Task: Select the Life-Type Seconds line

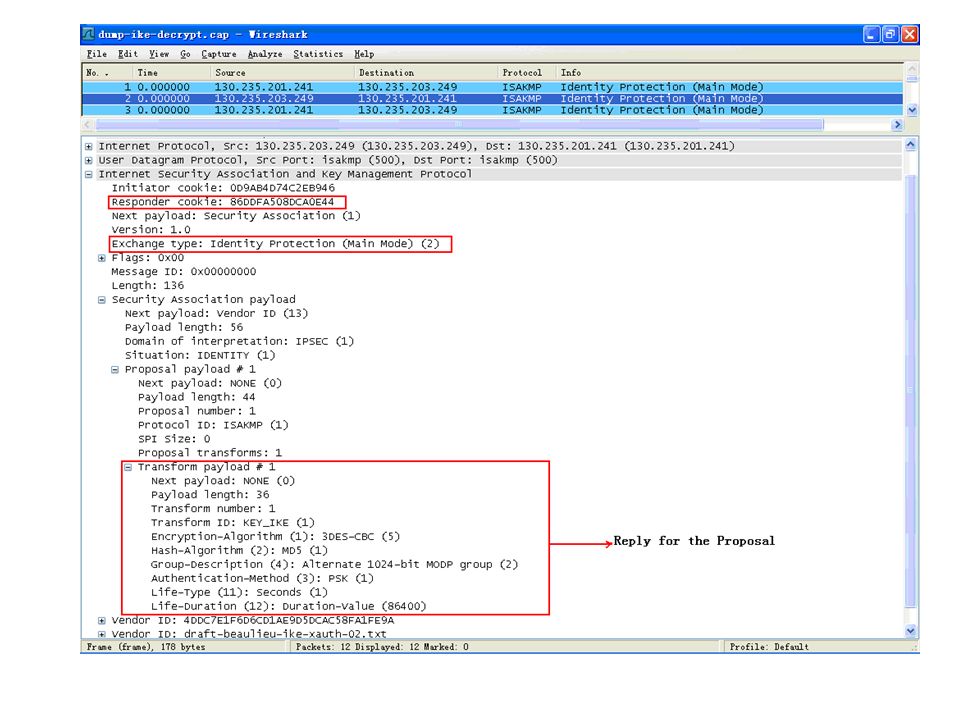Action: click(x=239, y=593)
